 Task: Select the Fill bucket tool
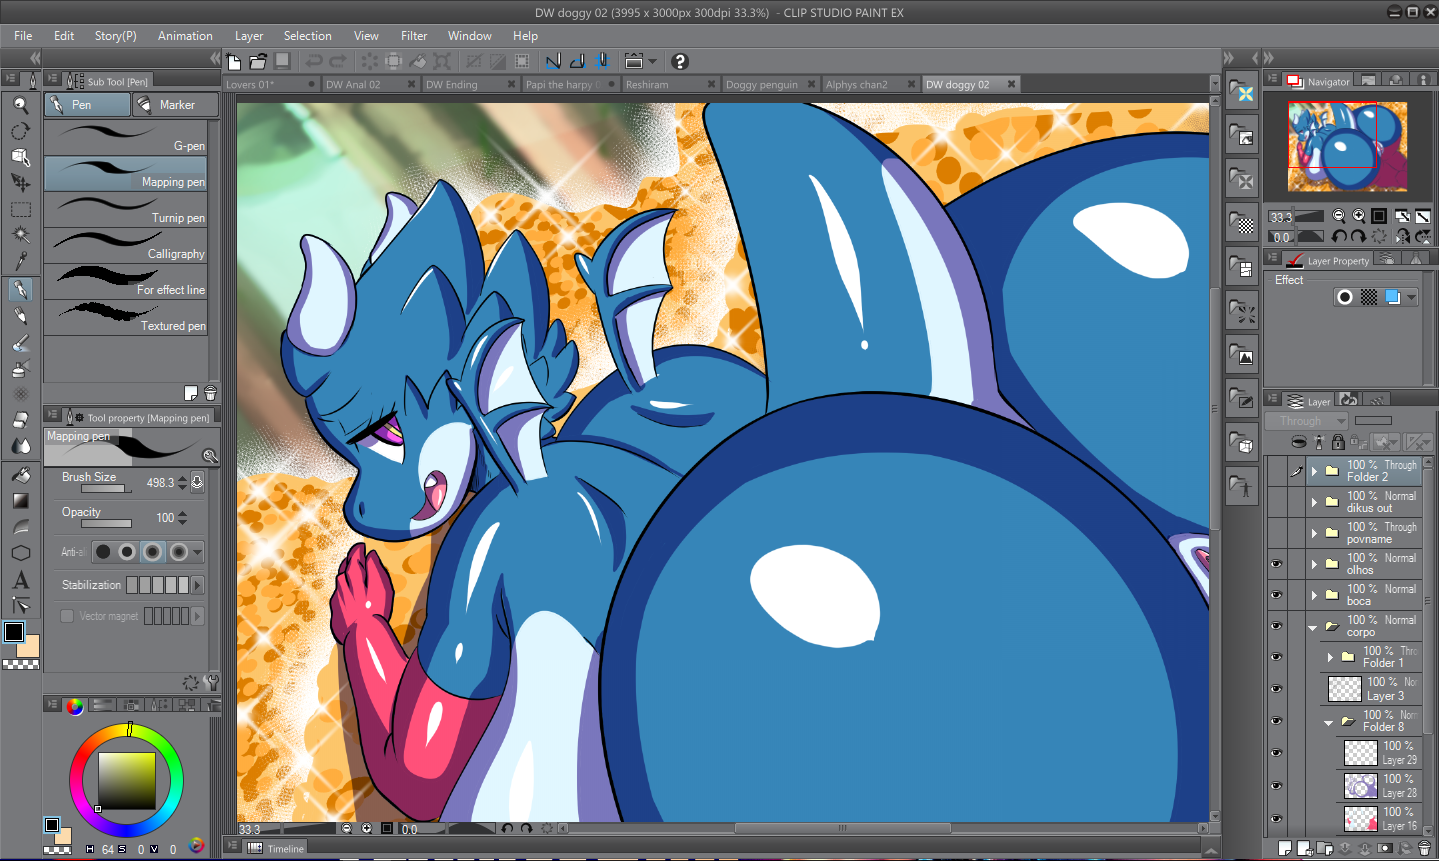(20, 474)
